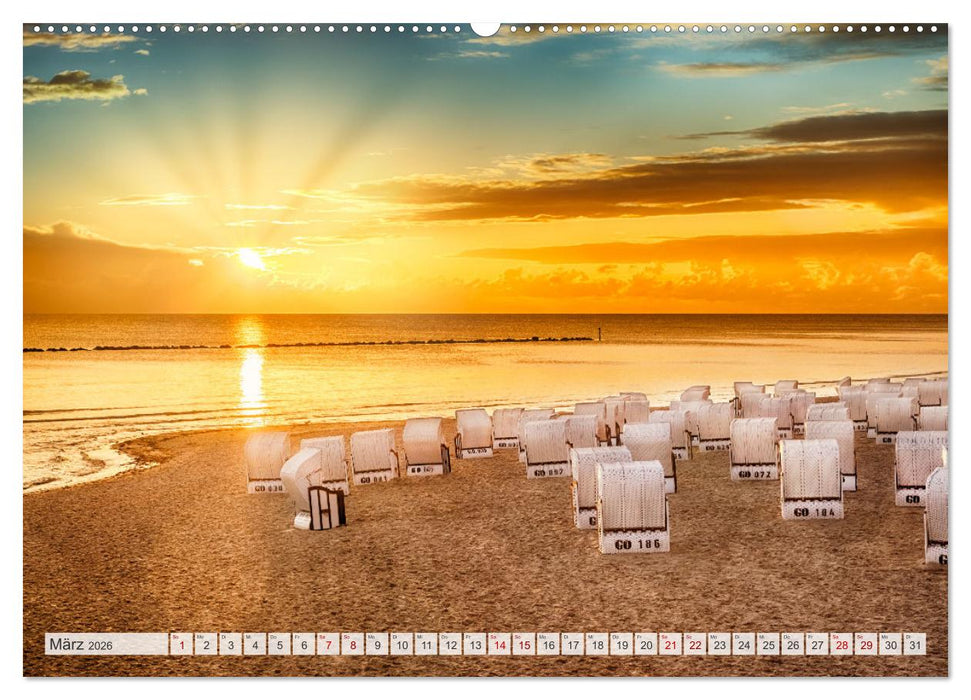
Task: Click the red Sunday 29 cell
Action: (866, 645)
